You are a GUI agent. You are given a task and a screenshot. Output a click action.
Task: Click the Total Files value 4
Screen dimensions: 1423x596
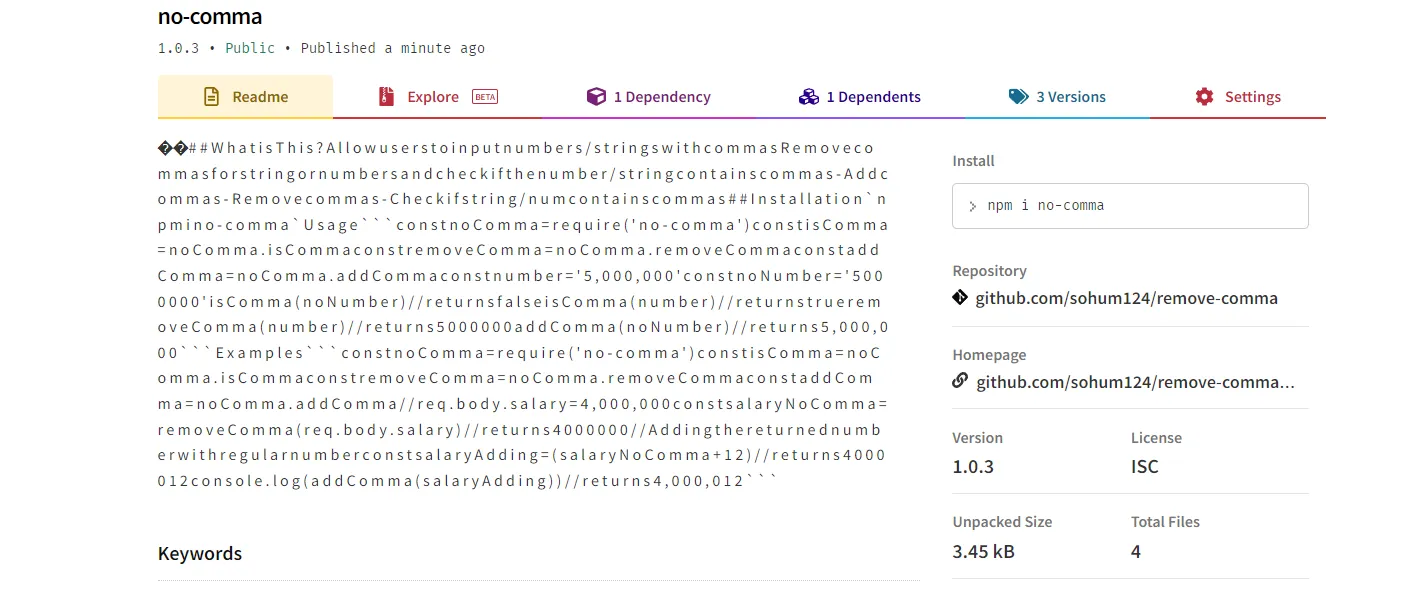[1136, 551]
